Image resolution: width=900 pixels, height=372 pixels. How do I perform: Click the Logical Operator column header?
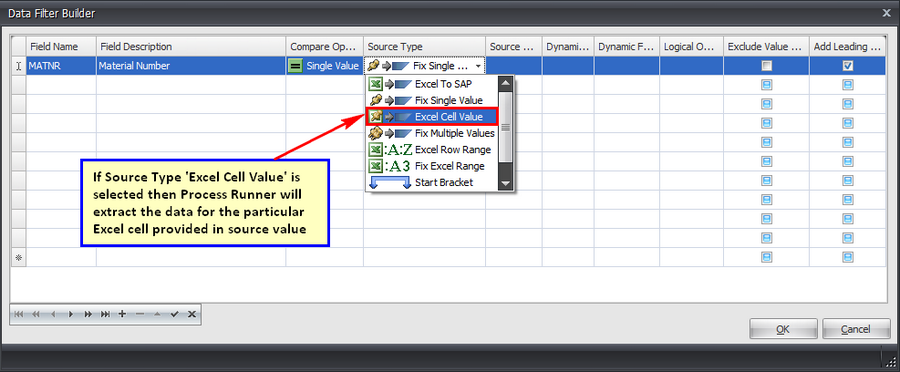[x=692, y=47]
